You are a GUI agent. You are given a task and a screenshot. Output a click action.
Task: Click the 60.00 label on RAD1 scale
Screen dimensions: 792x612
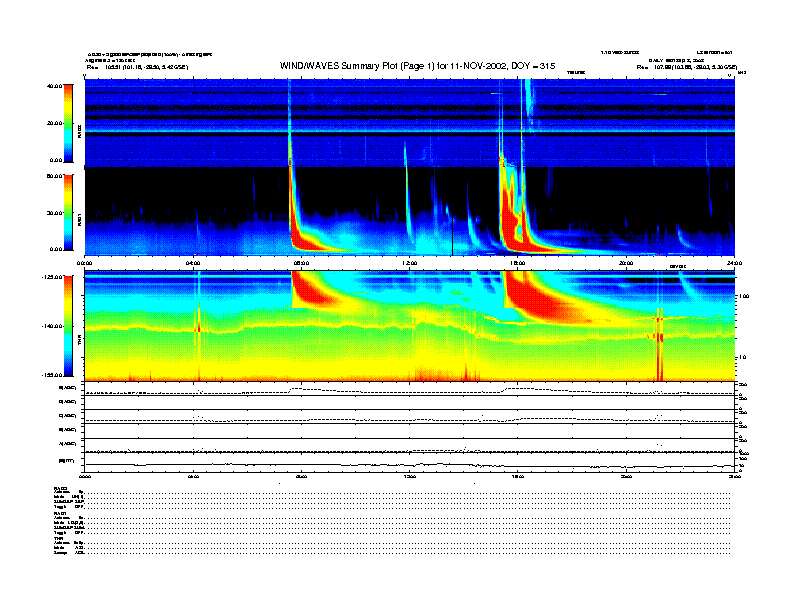click(55, 176)
